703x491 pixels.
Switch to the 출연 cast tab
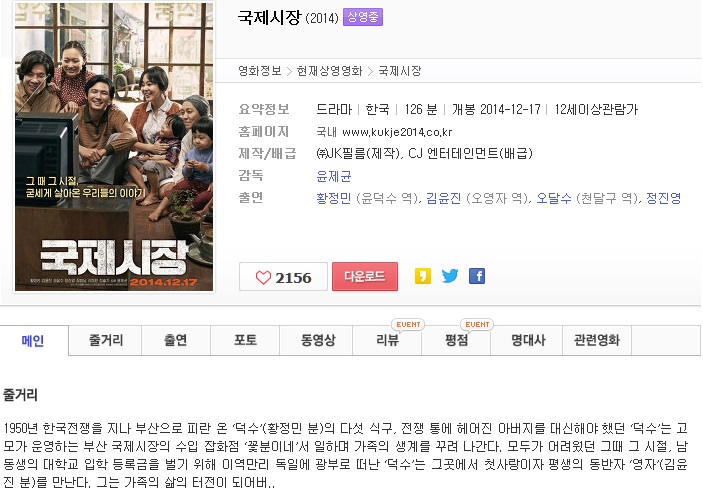point(176,340)
